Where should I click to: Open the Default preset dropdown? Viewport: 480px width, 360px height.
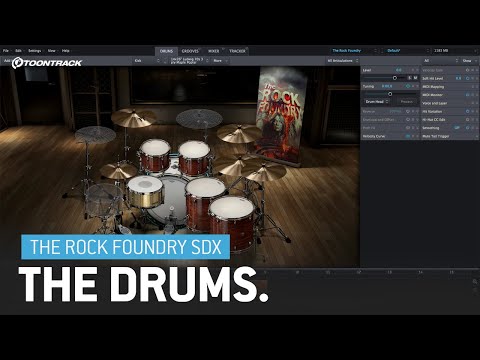pyautogui.click(x=407, y=51)
